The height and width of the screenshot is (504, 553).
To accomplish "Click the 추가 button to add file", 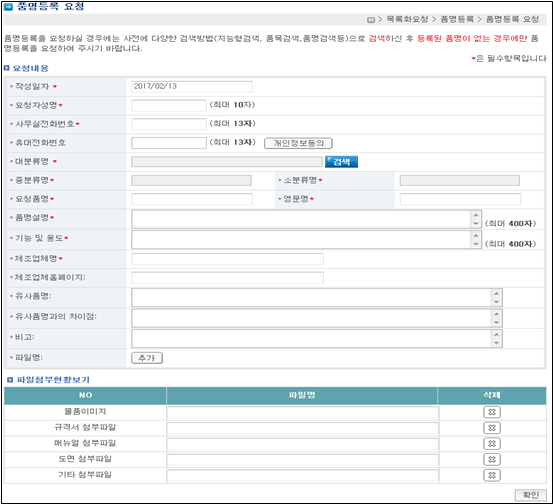I will pyautogui.click(x=147, y=358).
